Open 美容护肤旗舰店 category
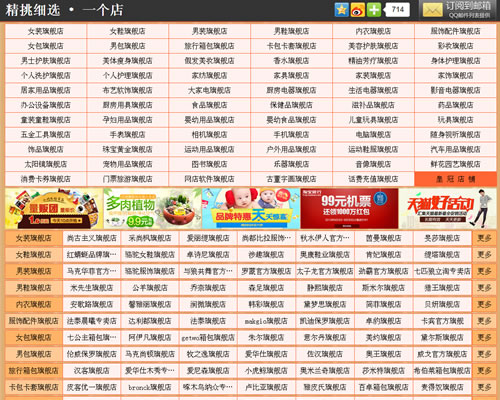Viewport: 500px width, 400px height. point(373,46)
